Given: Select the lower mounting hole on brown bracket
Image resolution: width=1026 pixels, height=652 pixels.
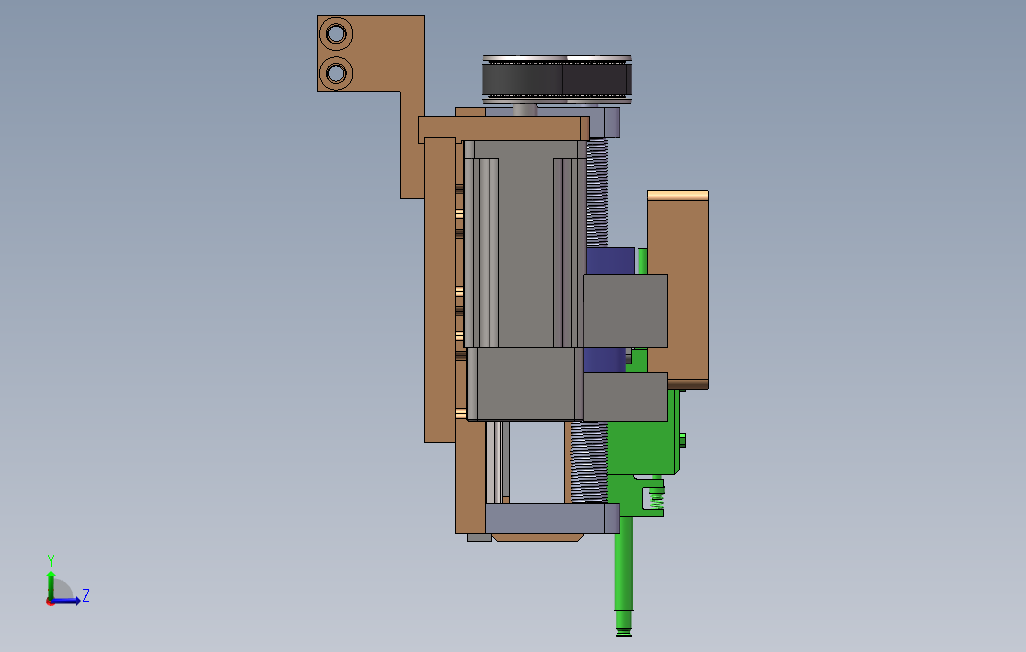Looking at the screenshot, I should pyautogui.click(x=336, y=73).
